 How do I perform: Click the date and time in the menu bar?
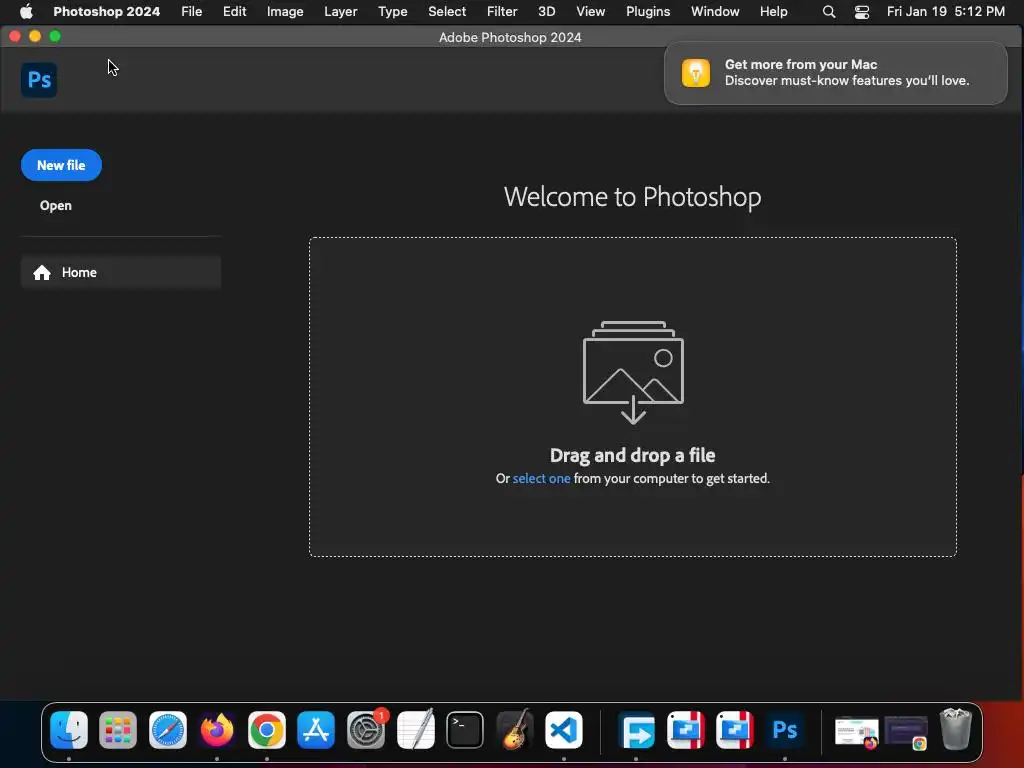click(946, 12)
